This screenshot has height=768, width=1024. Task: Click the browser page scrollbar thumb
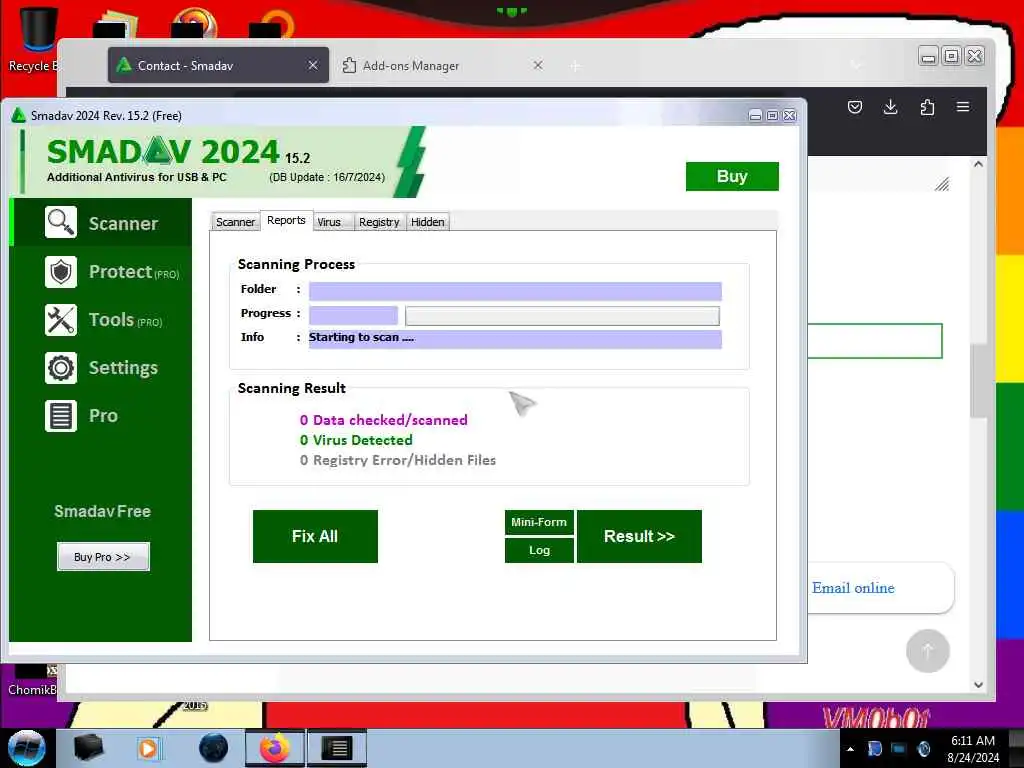coord(978,381)
